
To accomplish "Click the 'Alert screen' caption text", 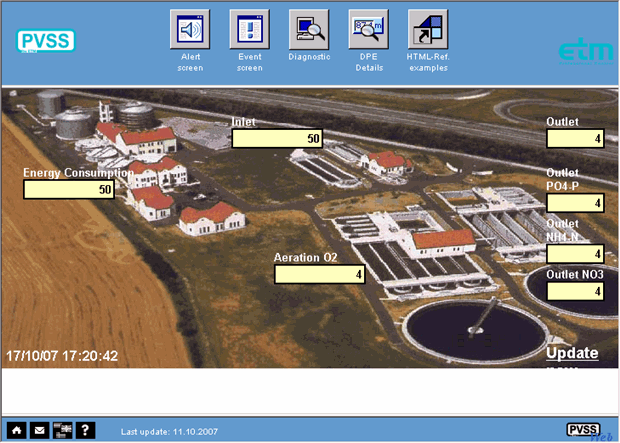I will (190, 62).
